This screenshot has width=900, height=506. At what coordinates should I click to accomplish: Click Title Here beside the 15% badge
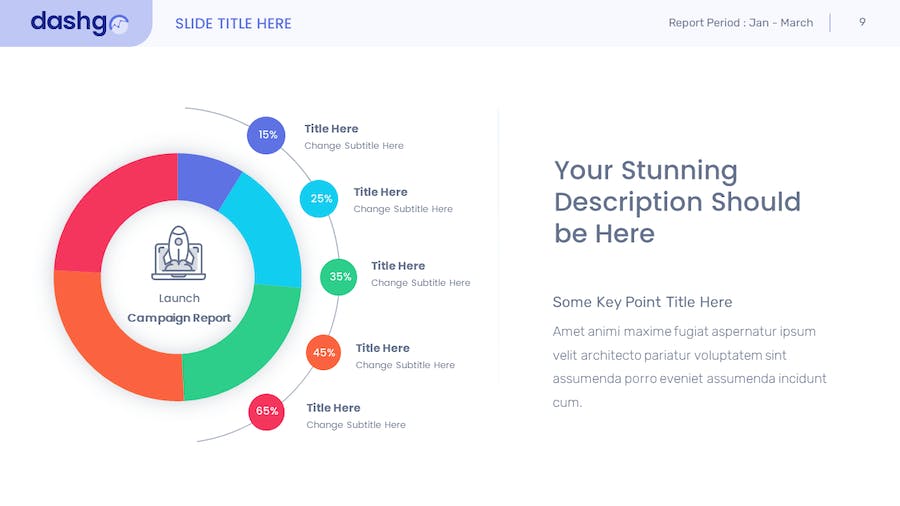331,129
